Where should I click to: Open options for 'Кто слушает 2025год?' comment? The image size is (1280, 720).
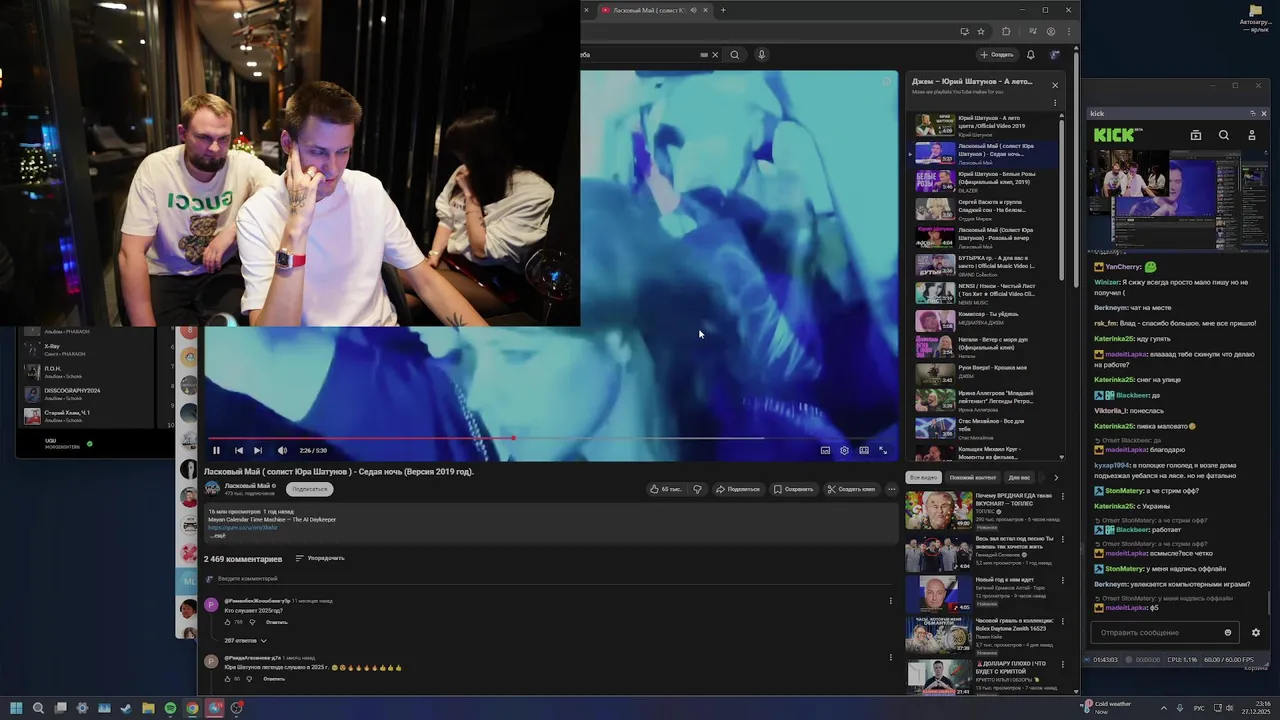click(x=891, y=601)
